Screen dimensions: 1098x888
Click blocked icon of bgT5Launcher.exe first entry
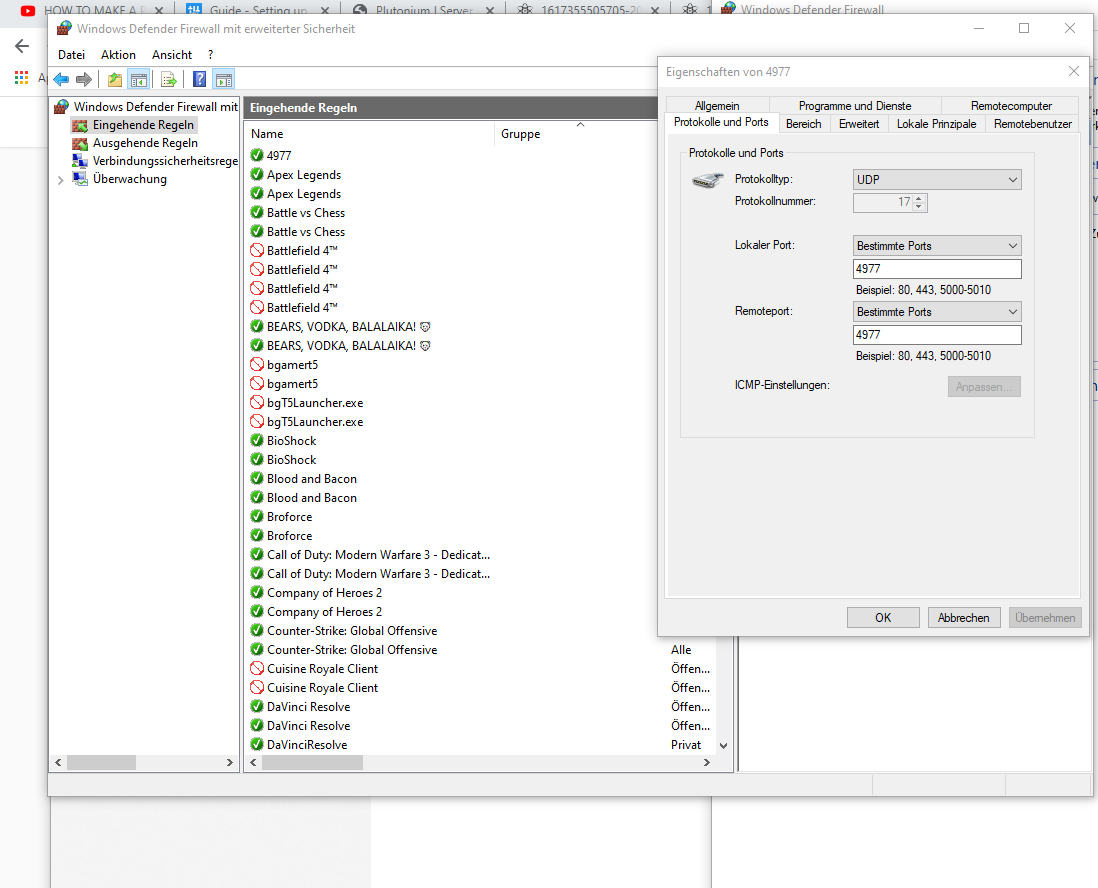pos(257,403)
